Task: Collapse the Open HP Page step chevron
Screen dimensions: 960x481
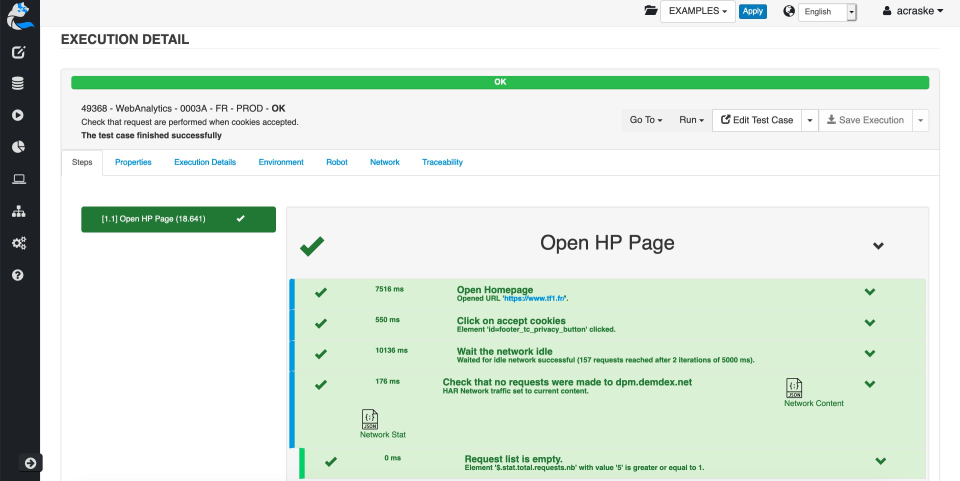Action: (878, 246)
